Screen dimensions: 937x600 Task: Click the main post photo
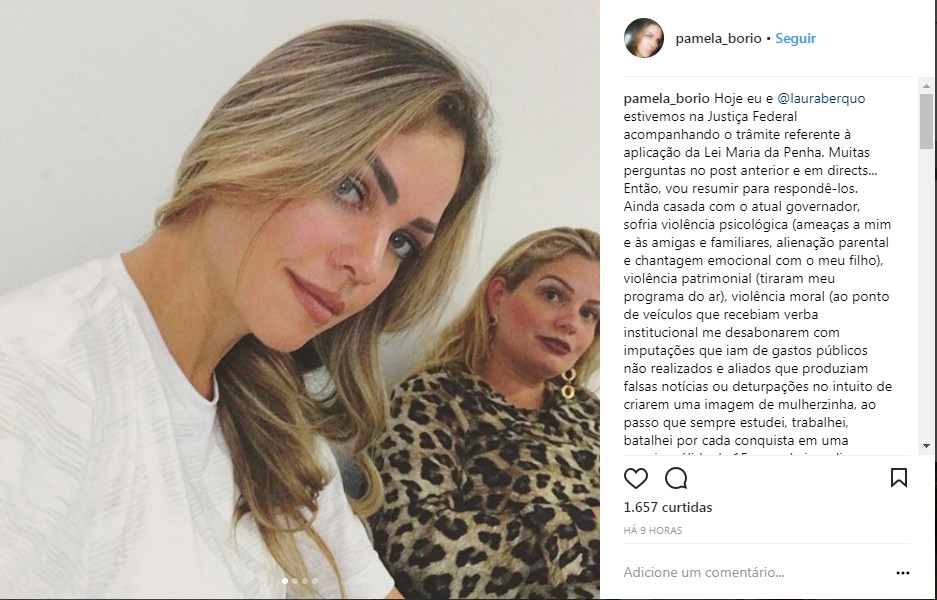click(x=299, y=299)
